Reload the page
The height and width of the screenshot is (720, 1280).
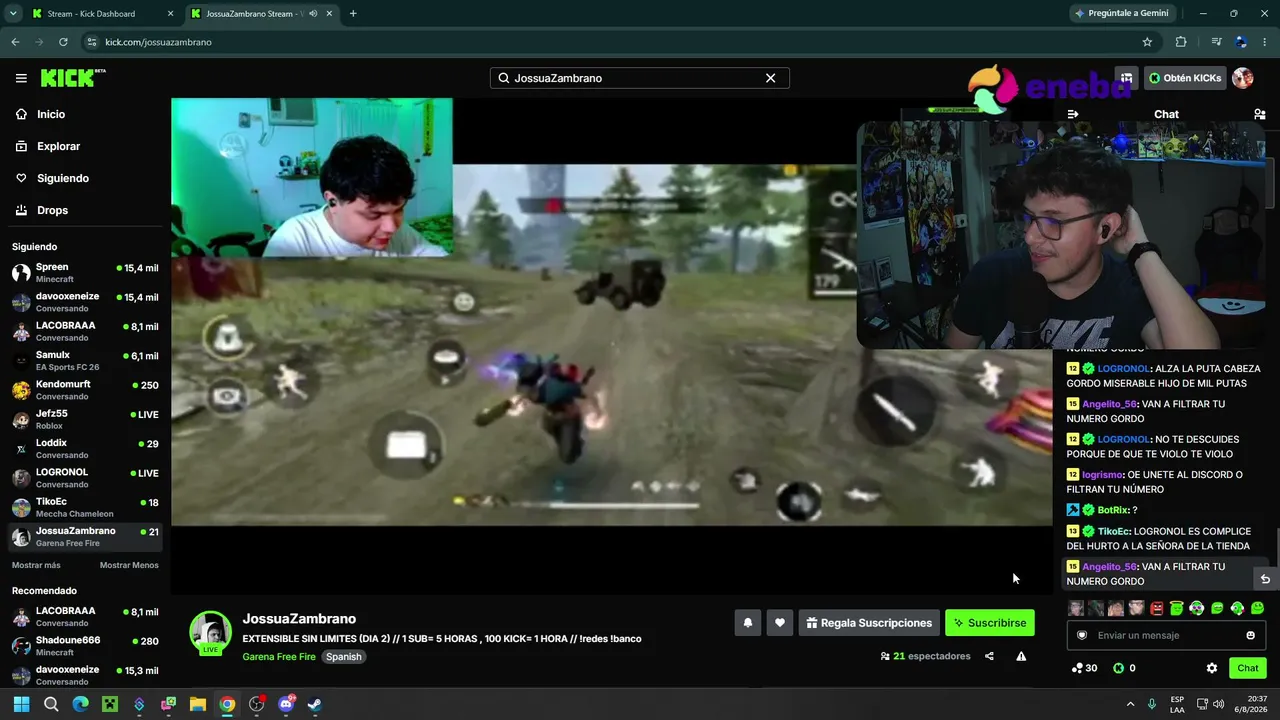tap(63, 42)
